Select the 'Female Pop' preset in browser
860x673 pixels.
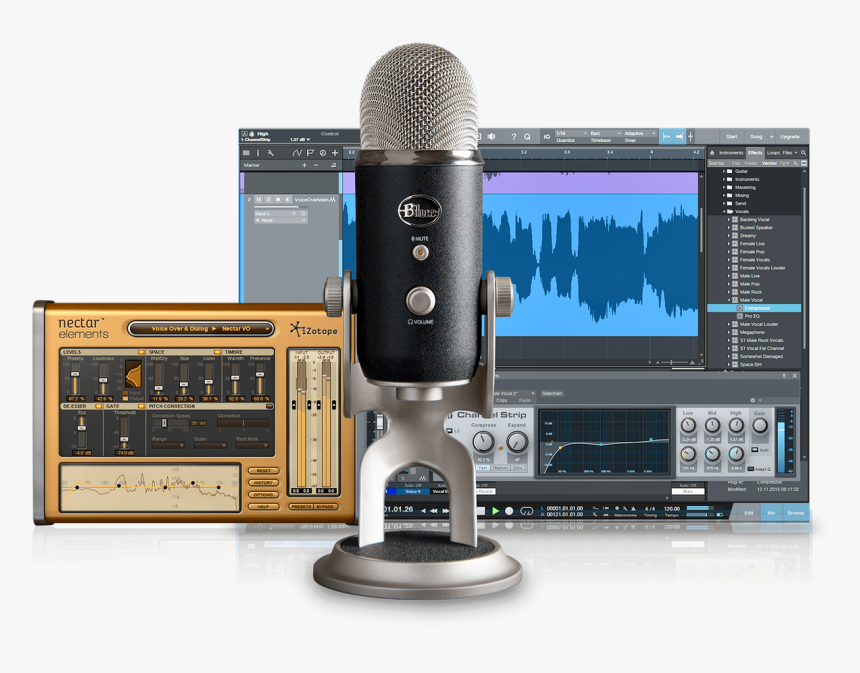752,252
